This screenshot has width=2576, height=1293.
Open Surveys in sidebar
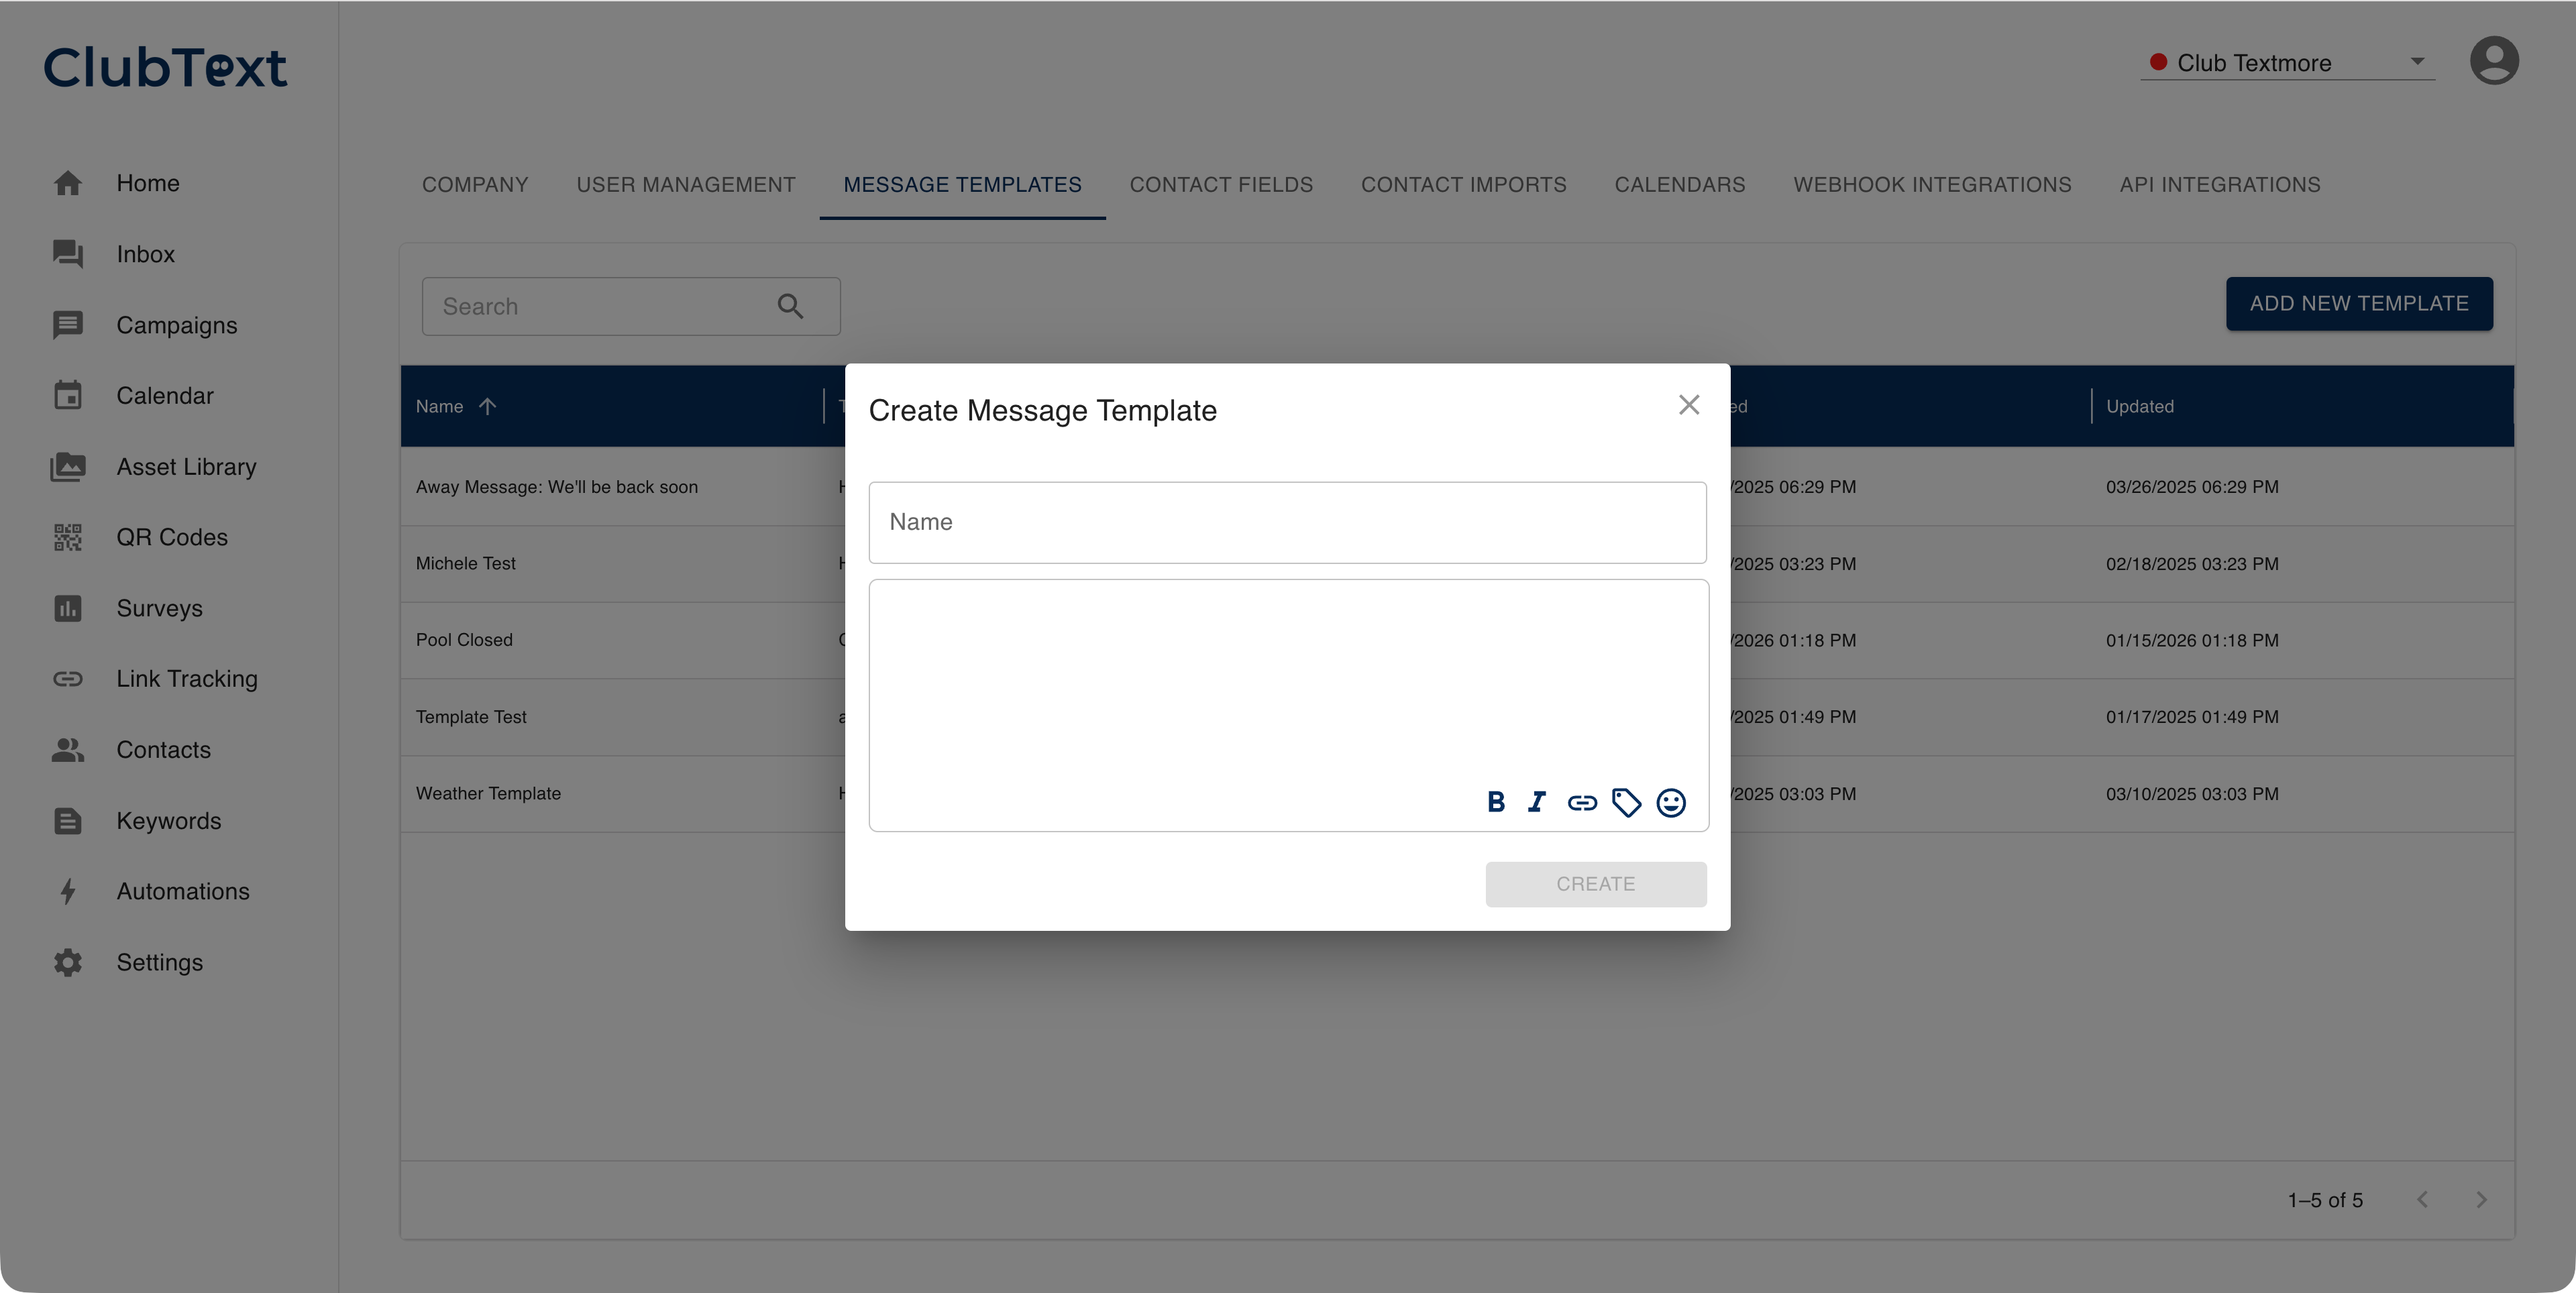coord(159,608)
